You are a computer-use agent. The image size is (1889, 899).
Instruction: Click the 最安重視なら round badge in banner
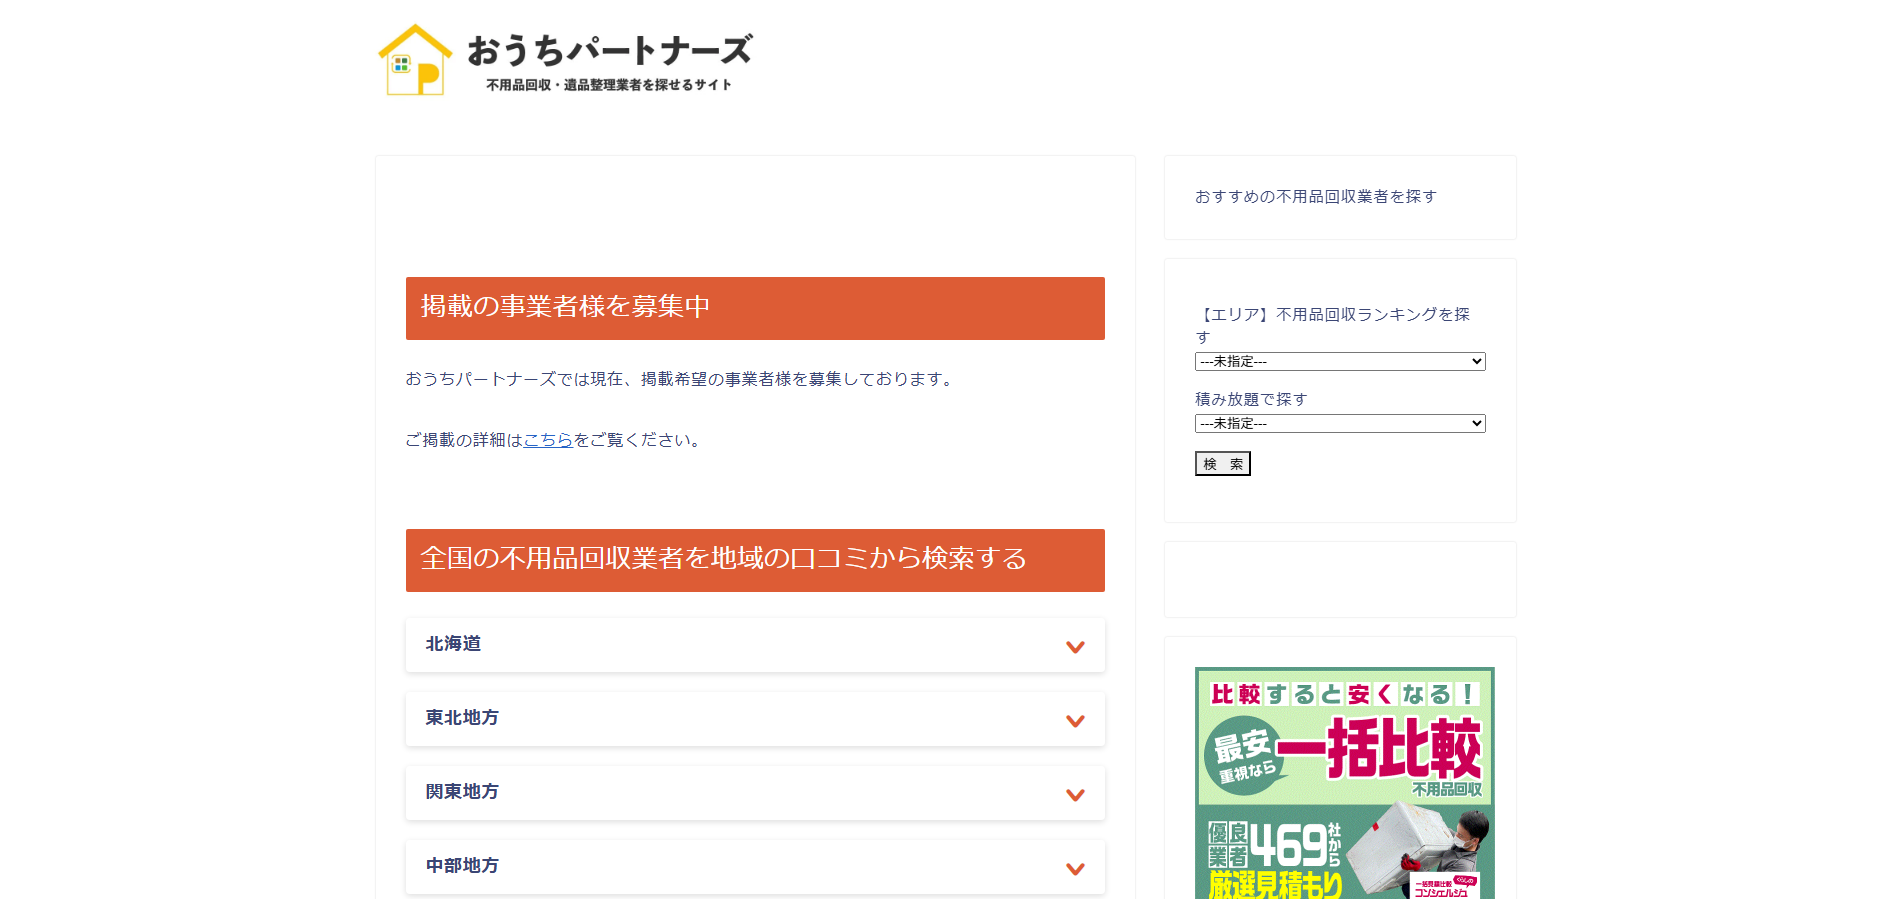(1243, 756)
